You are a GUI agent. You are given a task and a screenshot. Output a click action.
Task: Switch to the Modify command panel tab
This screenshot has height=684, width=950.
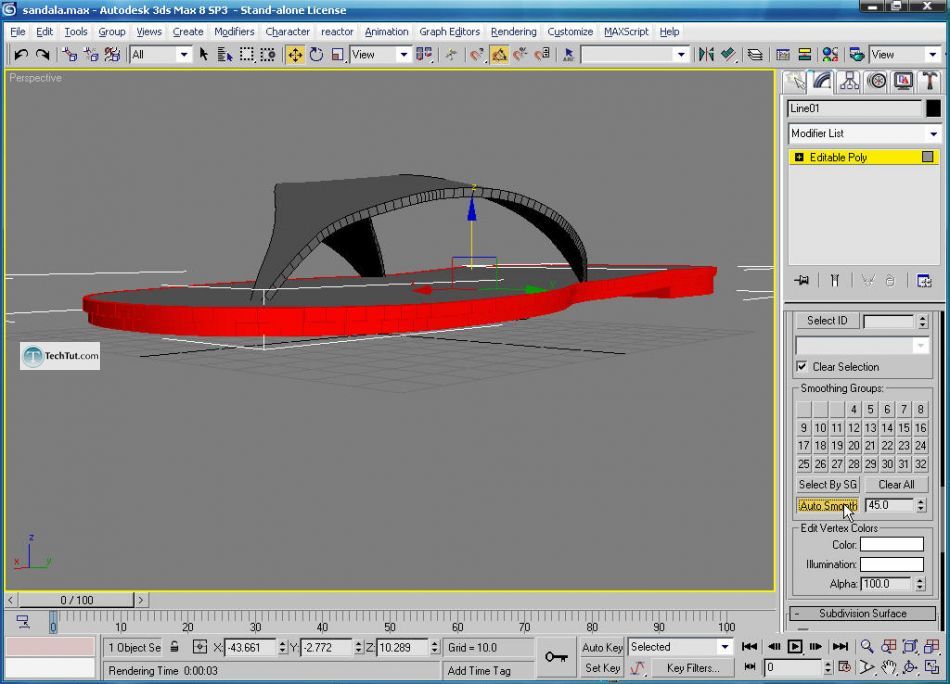[822, 82]
